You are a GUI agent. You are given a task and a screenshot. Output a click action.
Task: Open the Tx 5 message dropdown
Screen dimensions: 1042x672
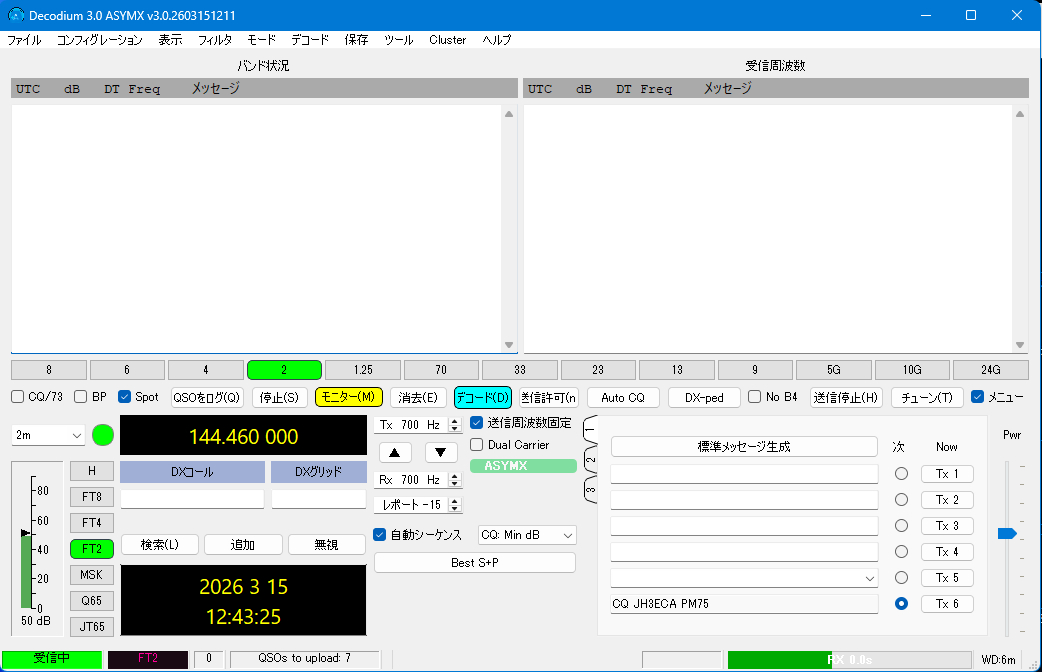(x=867, y=578)
